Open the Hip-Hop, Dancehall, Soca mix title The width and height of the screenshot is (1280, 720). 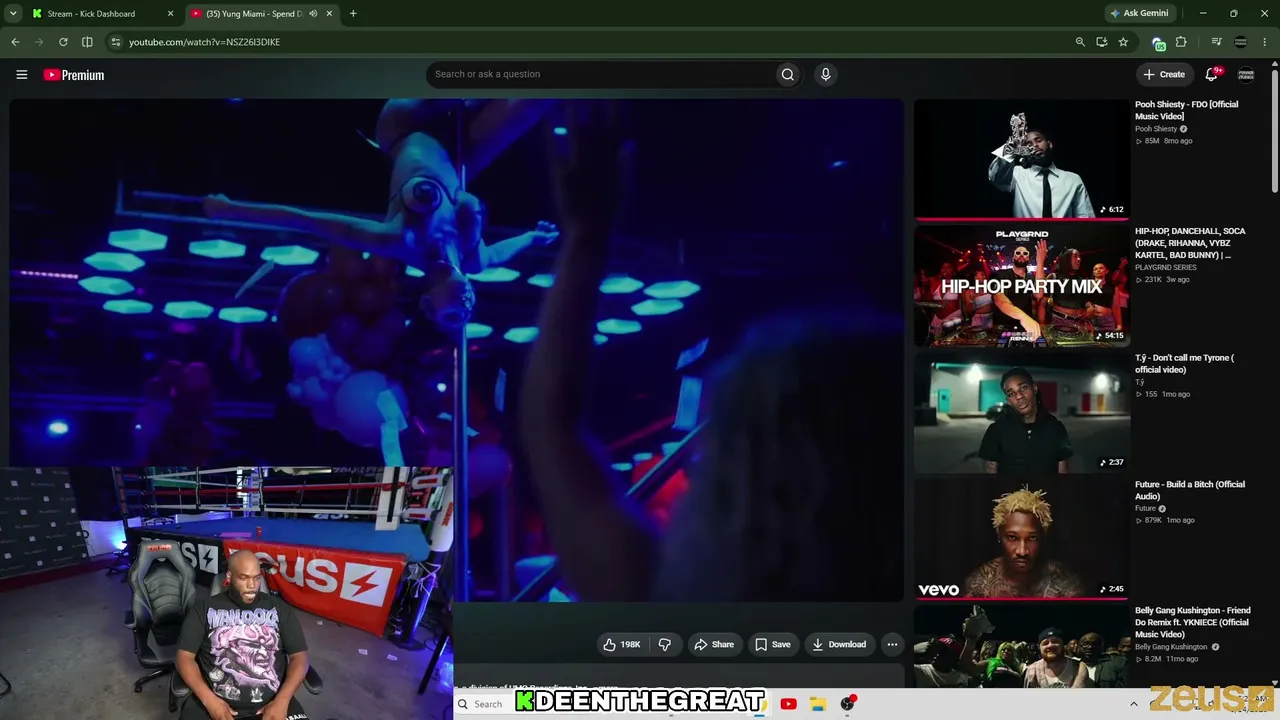click(1191, 243)
